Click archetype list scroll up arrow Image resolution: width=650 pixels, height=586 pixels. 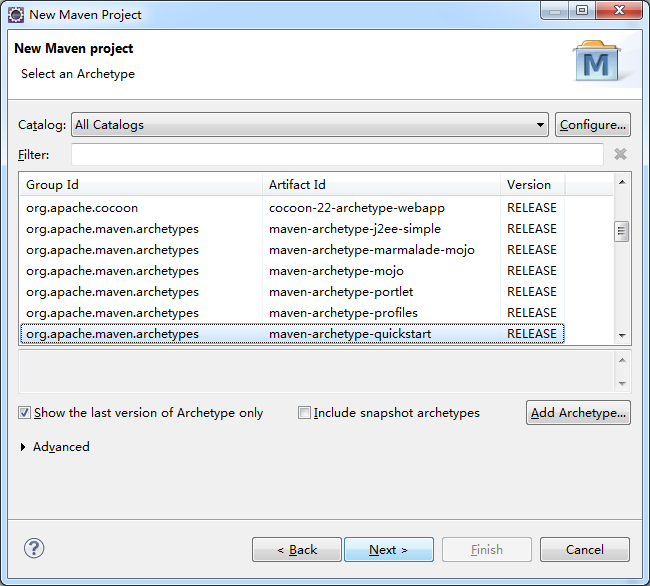[x=622, y=182]
